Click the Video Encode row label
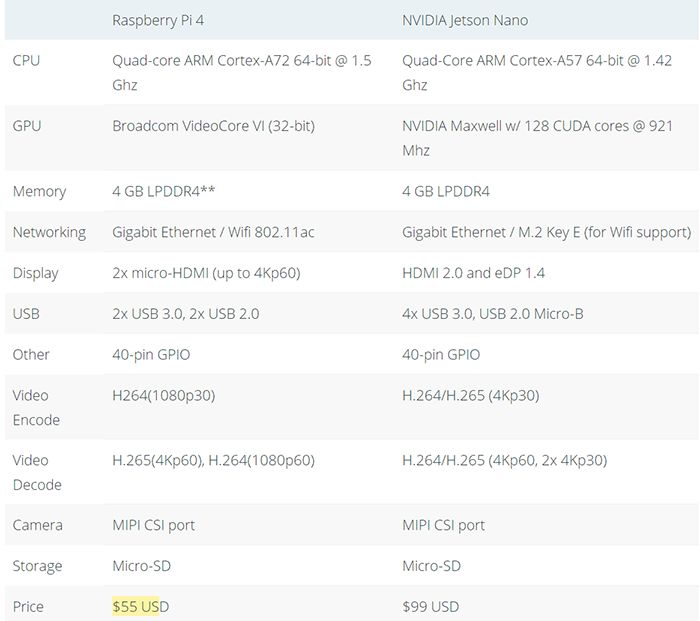This screenshot has width=700, height=621. tap(36, 408)
